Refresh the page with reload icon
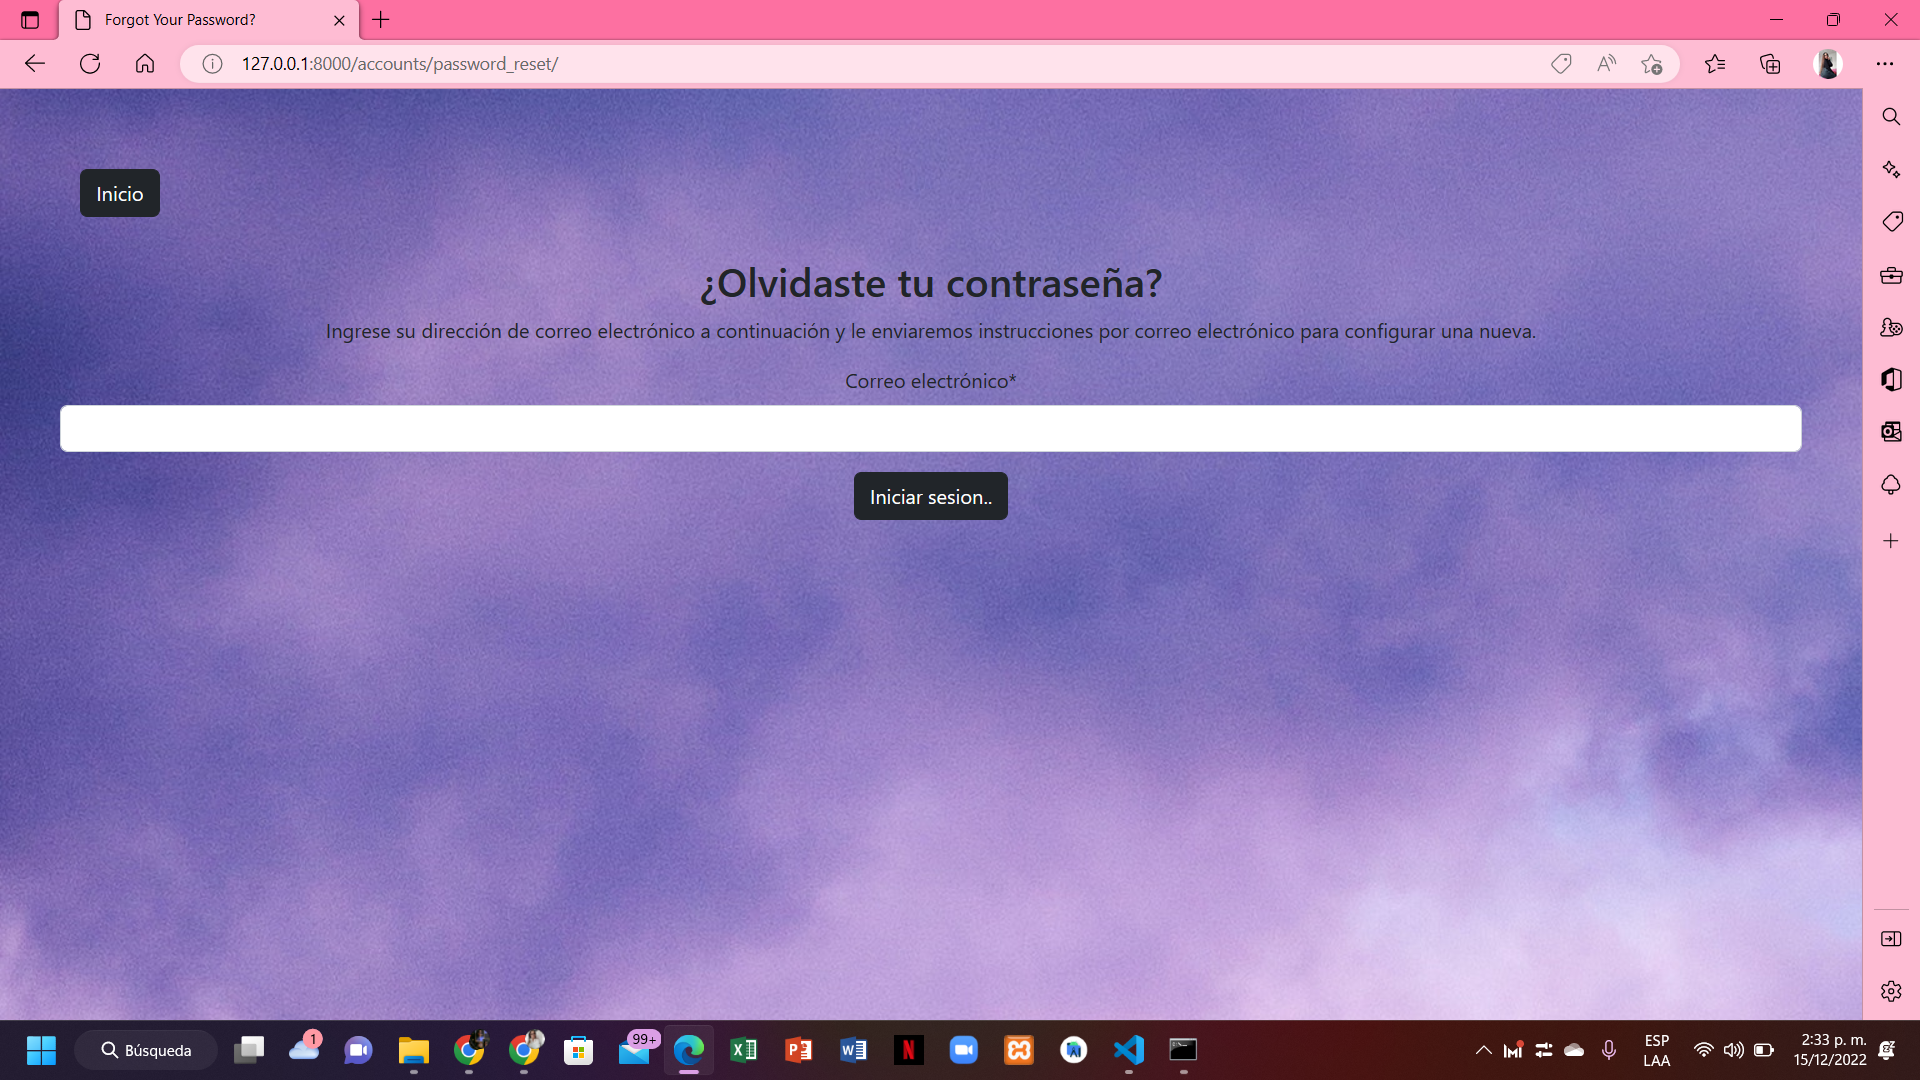The image size is (1920, 1080). coord(90,64)
